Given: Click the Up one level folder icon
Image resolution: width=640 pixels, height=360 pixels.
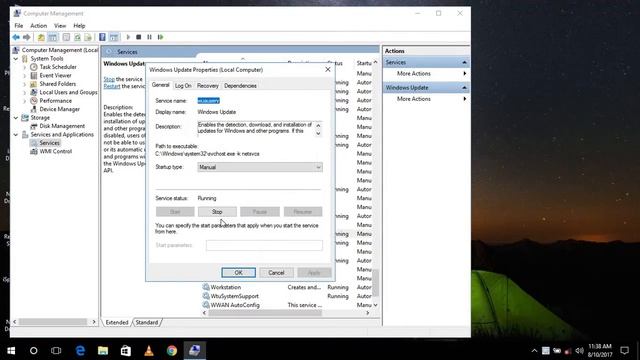Looking at the screenshot, I should click(x=41, y=37).
